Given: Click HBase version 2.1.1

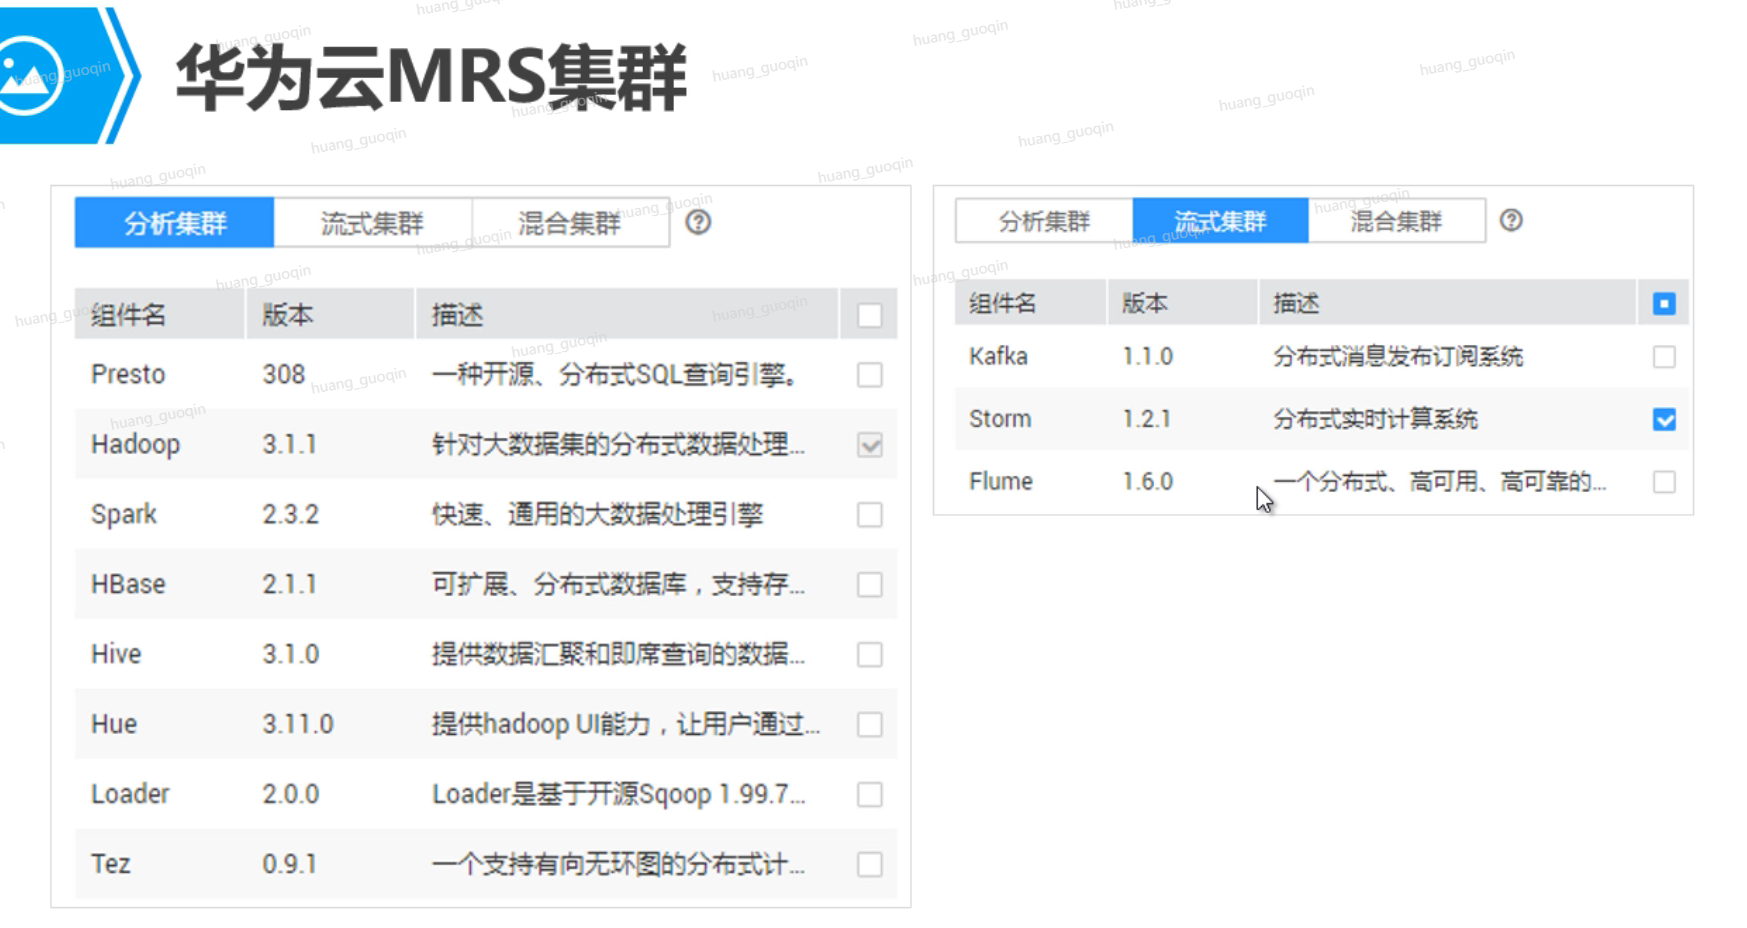Looking at the screenshot, I should 290,584.
